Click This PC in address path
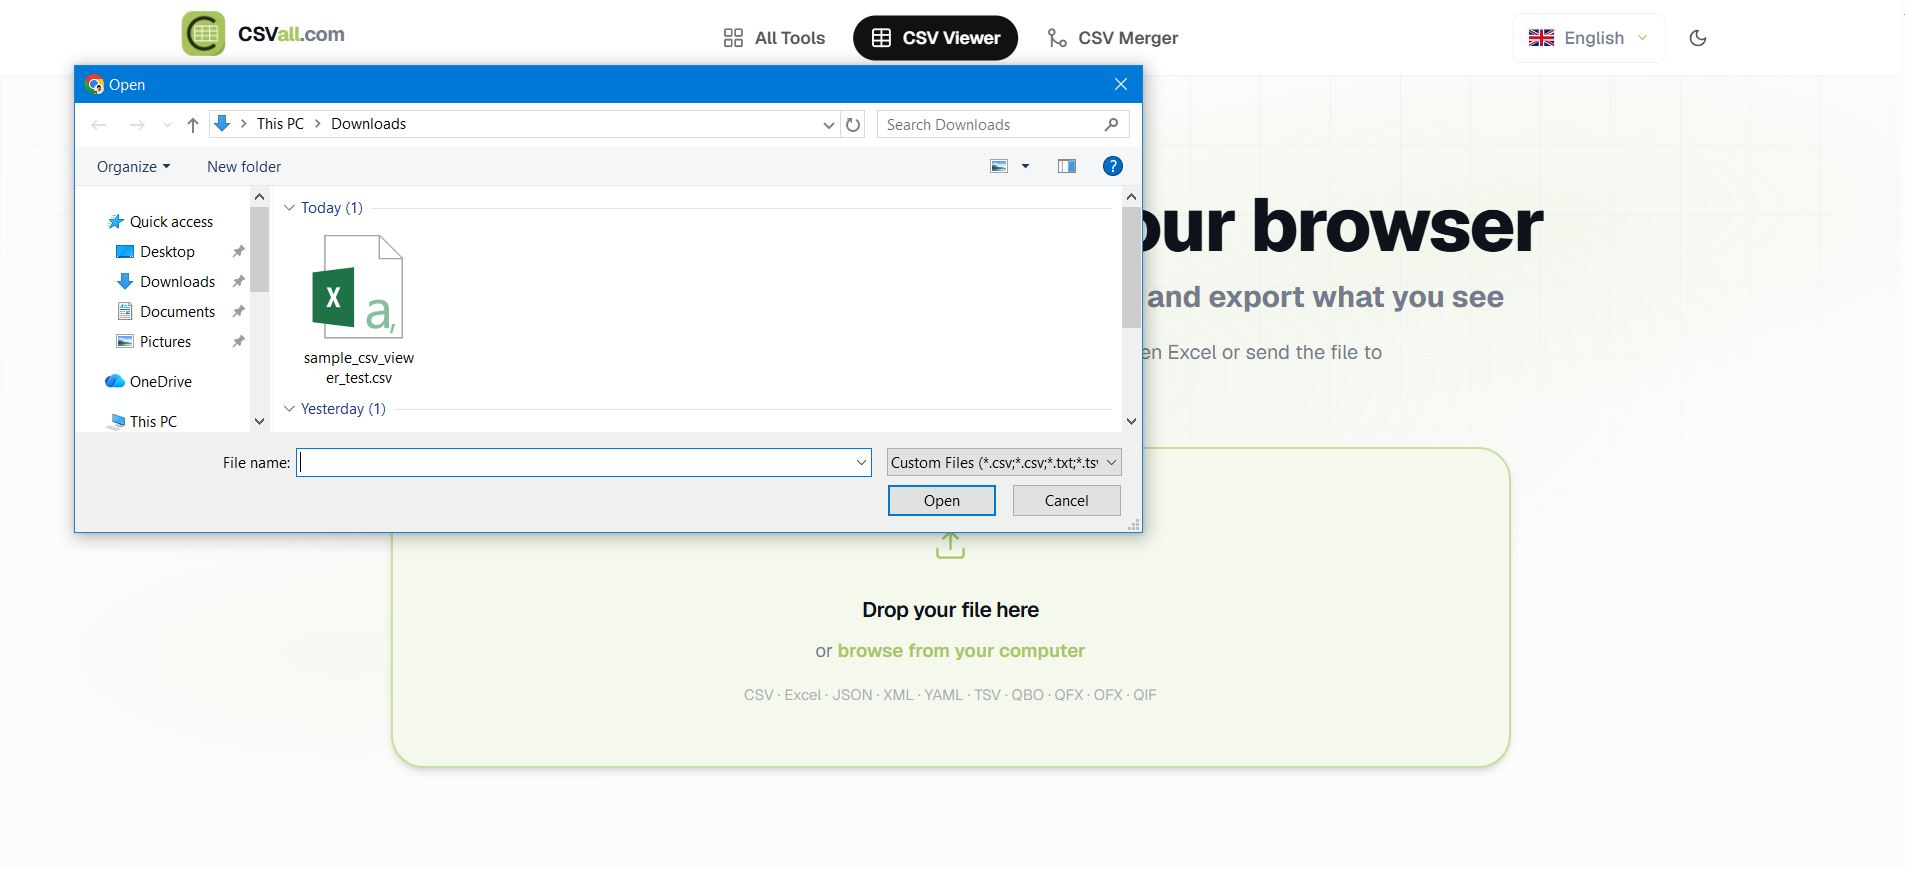The height and width of the screenshot is (870, 1905). coord(280,124)
